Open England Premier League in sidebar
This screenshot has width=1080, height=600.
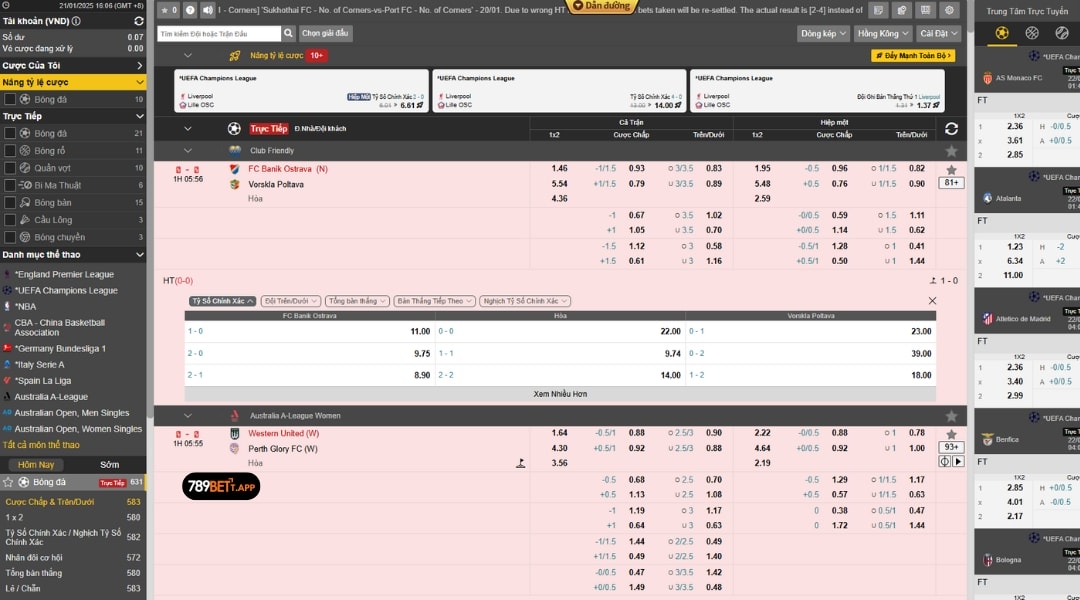click(x=64, y=275)
